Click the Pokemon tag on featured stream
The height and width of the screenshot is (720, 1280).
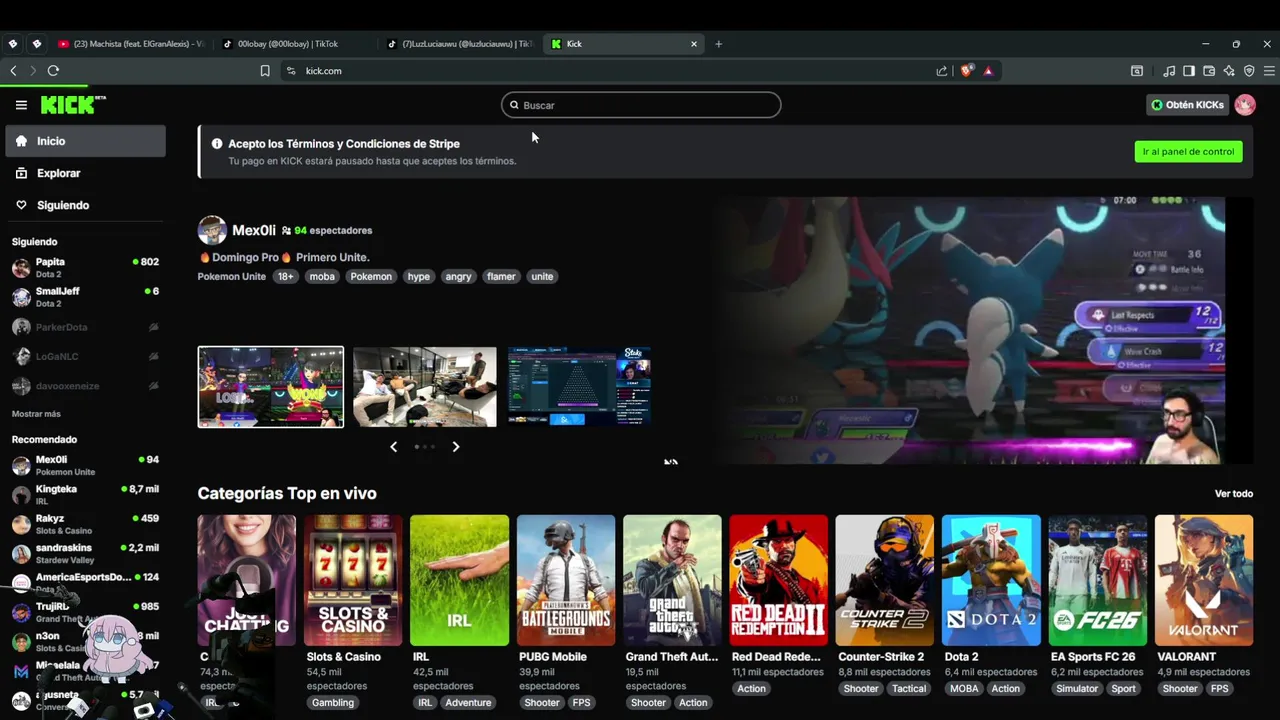point(371,277)
